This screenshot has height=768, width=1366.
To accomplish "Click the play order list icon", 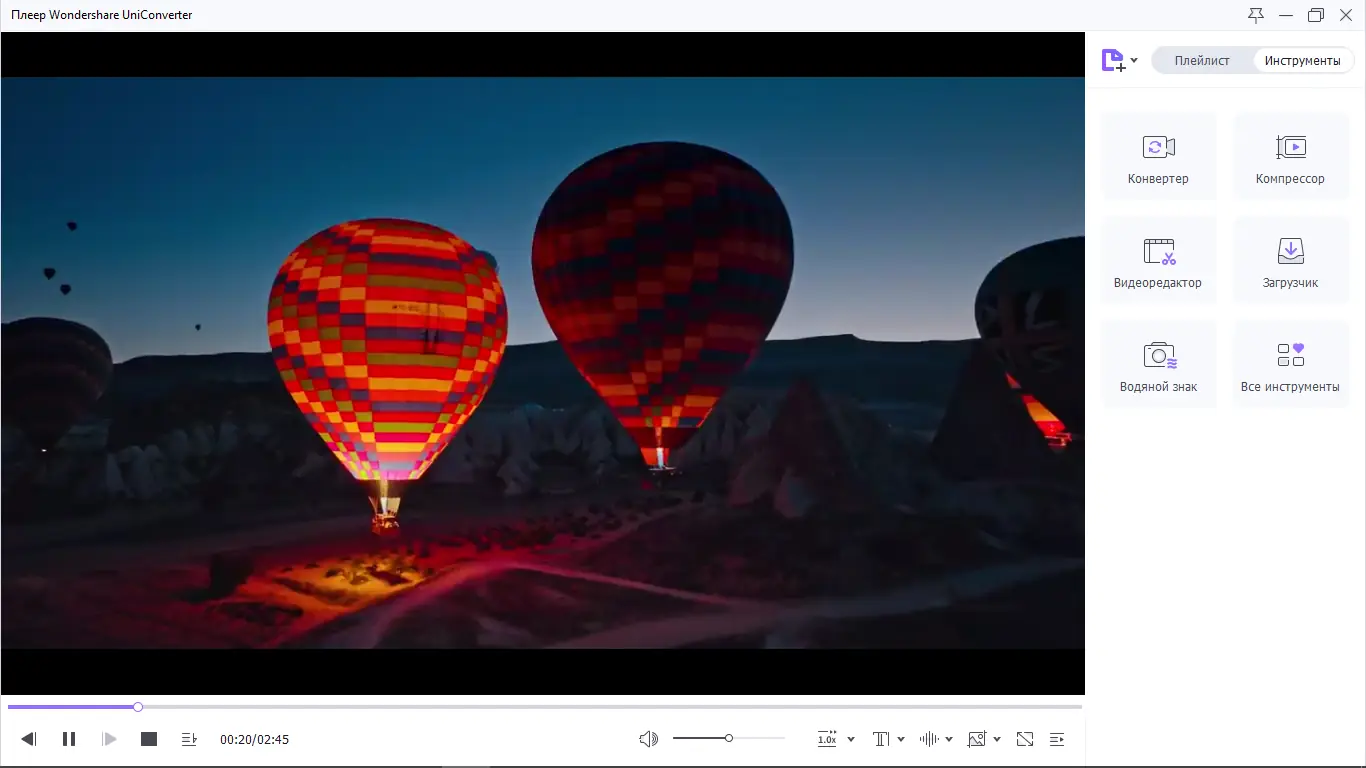I will coord(189,739).
